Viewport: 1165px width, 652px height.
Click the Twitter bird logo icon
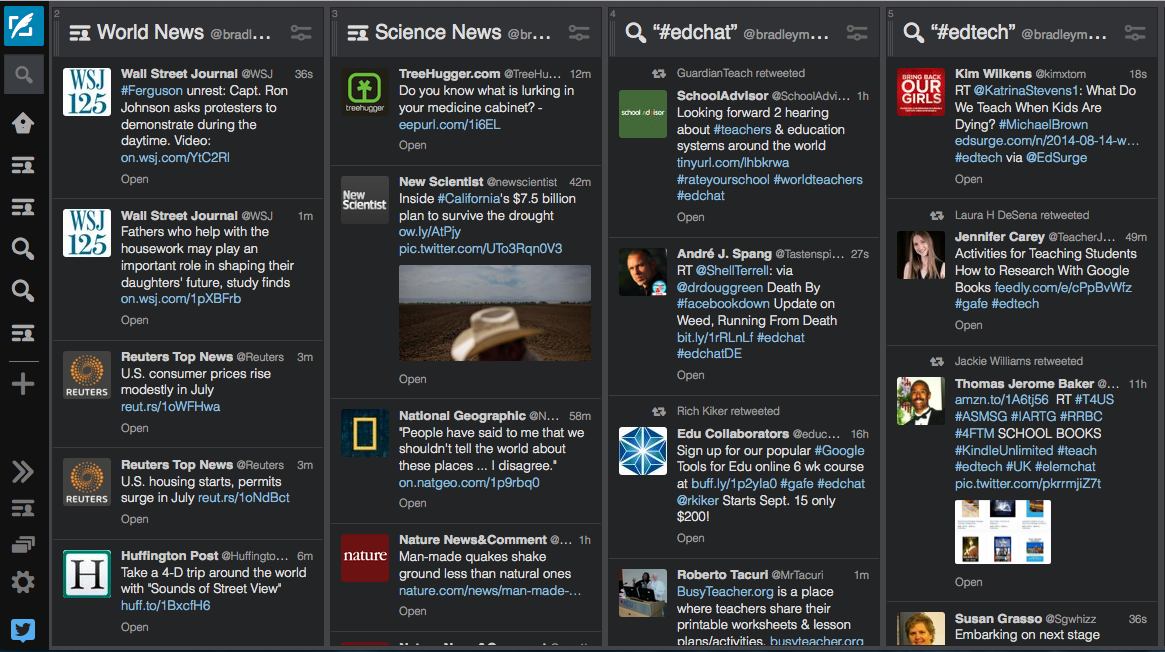click(x=23, y=630)
